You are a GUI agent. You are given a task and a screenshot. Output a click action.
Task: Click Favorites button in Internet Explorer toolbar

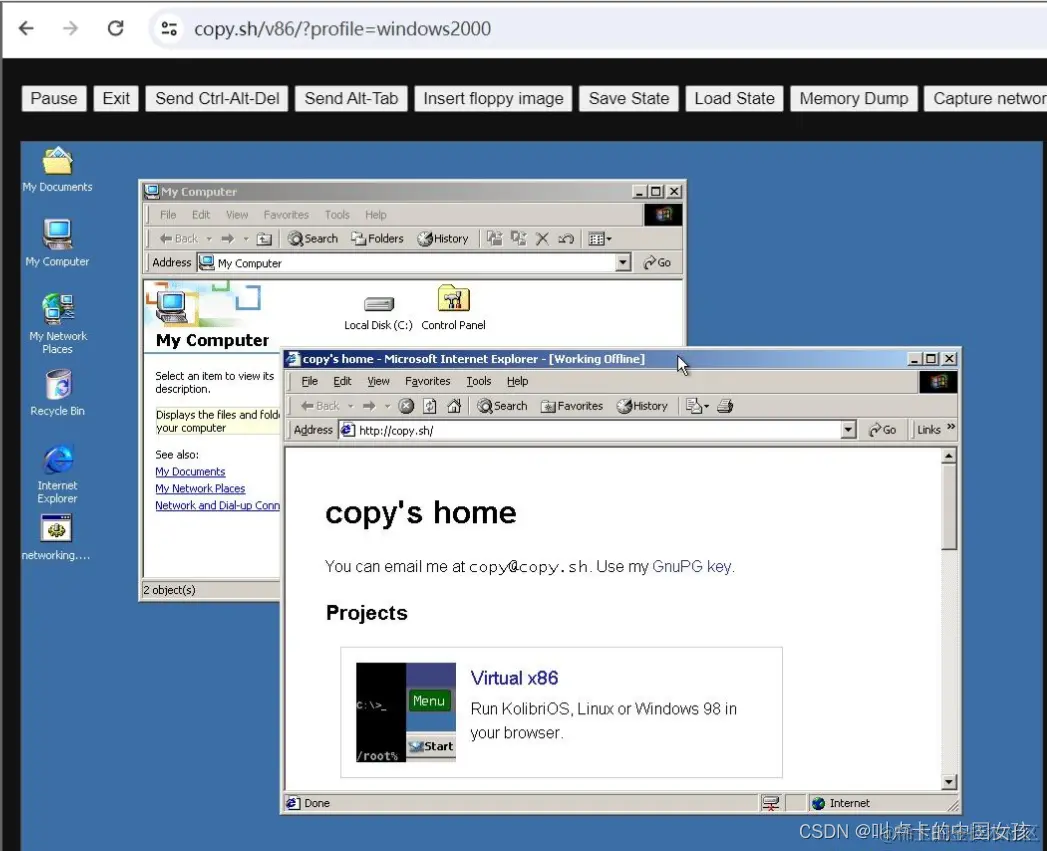pyautogui.click(x=572, y=406)
